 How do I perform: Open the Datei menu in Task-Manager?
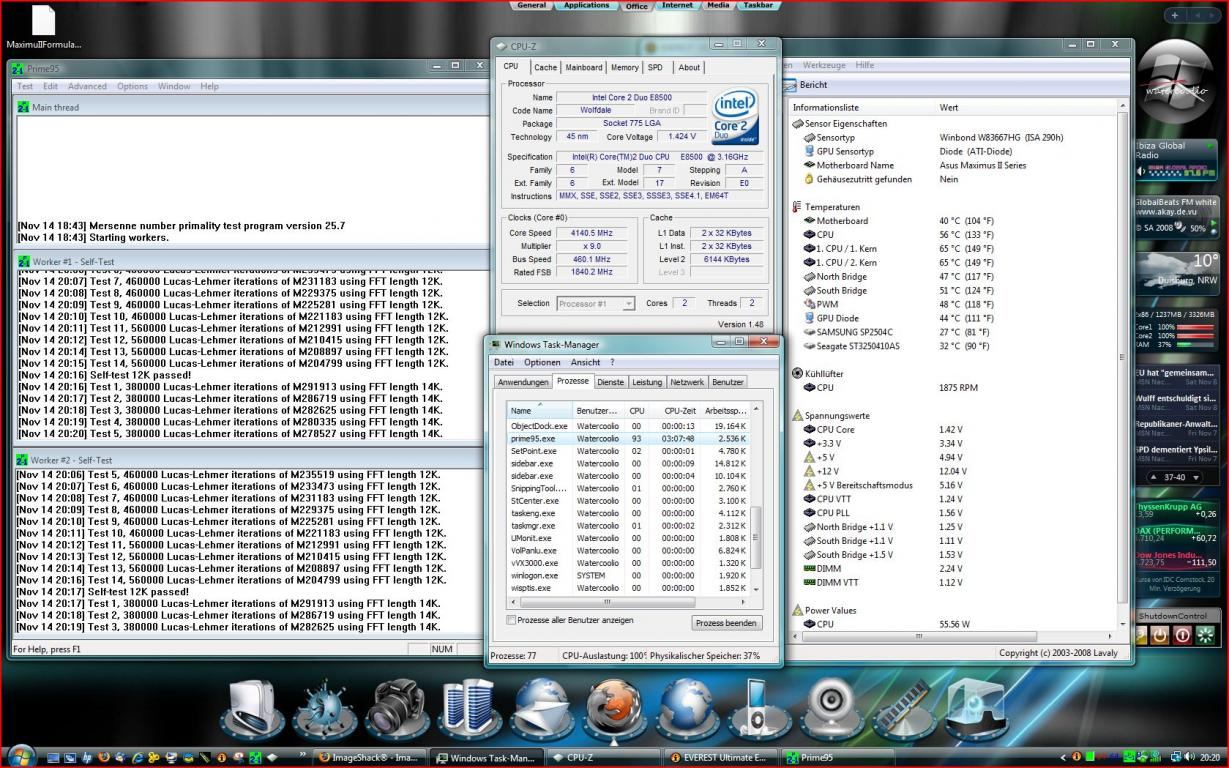coord(503,362)
